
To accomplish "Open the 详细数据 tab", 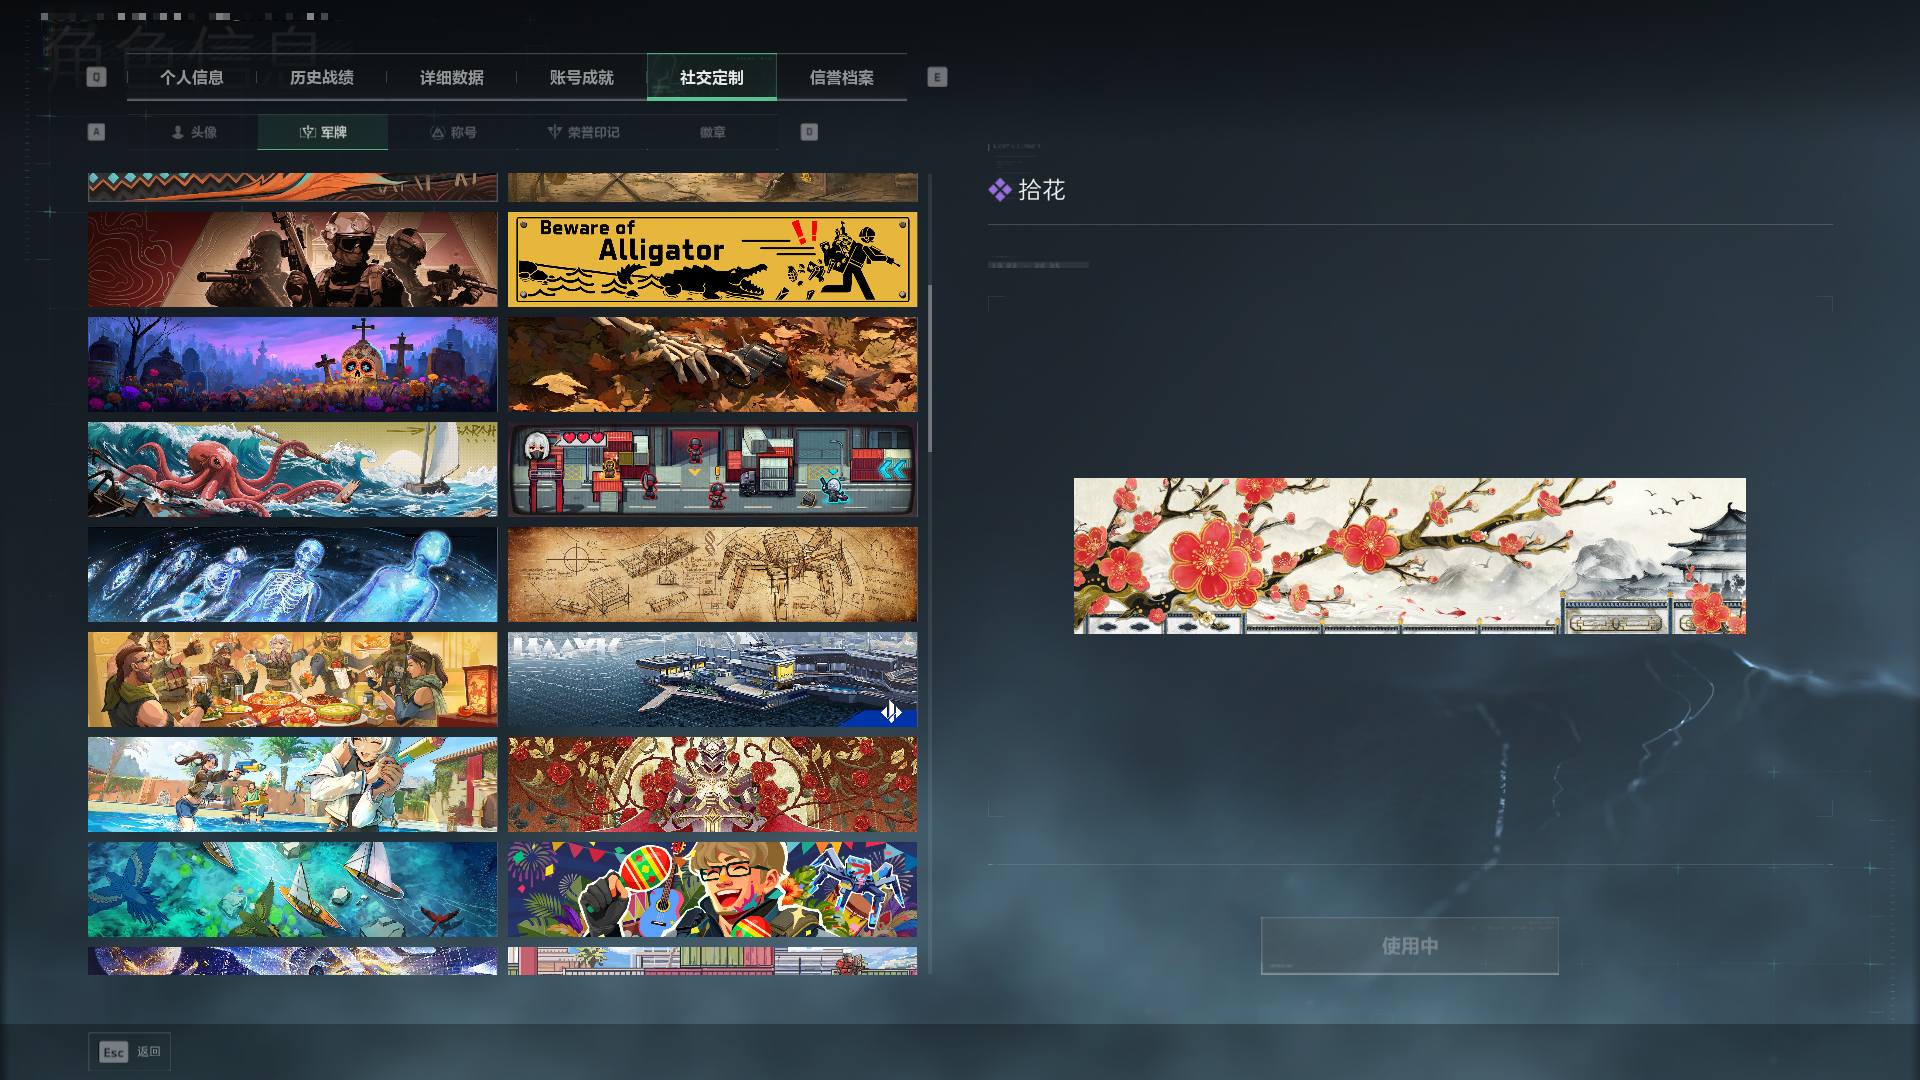I will (x=452, y=77).
